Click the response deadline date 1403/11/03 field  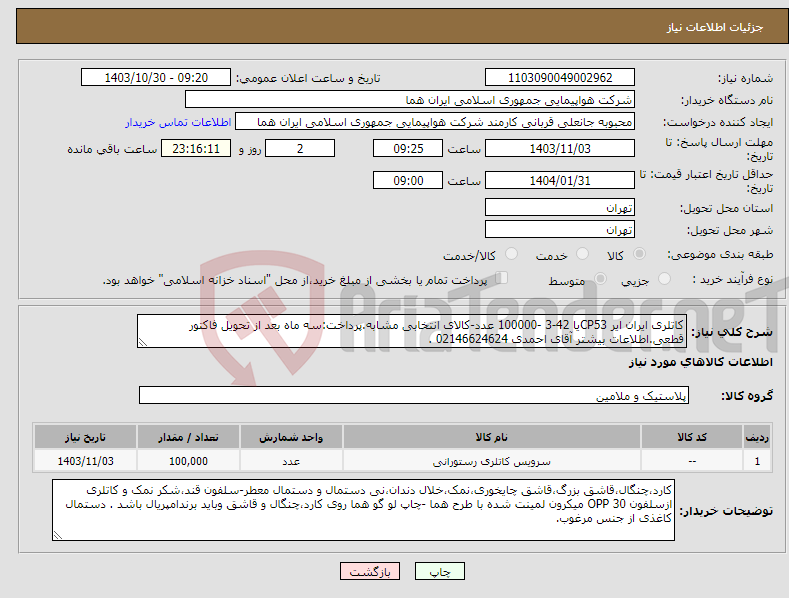560,148
